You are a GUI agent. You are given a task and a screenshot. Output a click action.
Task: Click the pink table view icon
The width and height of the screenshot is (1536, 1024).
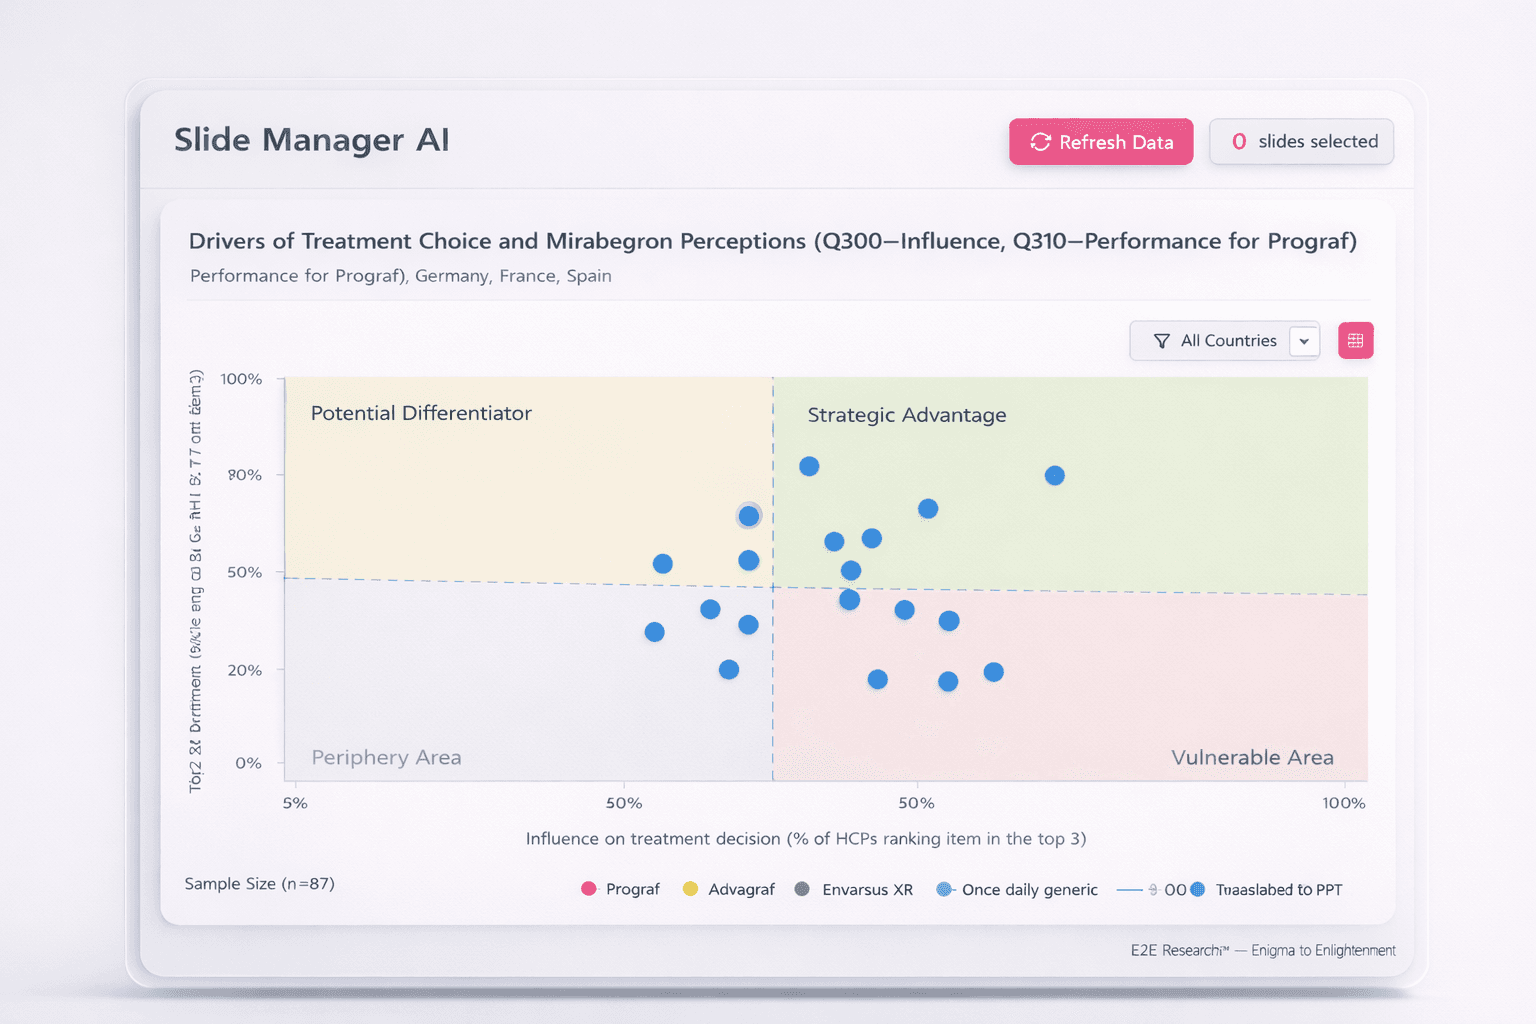coord(1355,341)
